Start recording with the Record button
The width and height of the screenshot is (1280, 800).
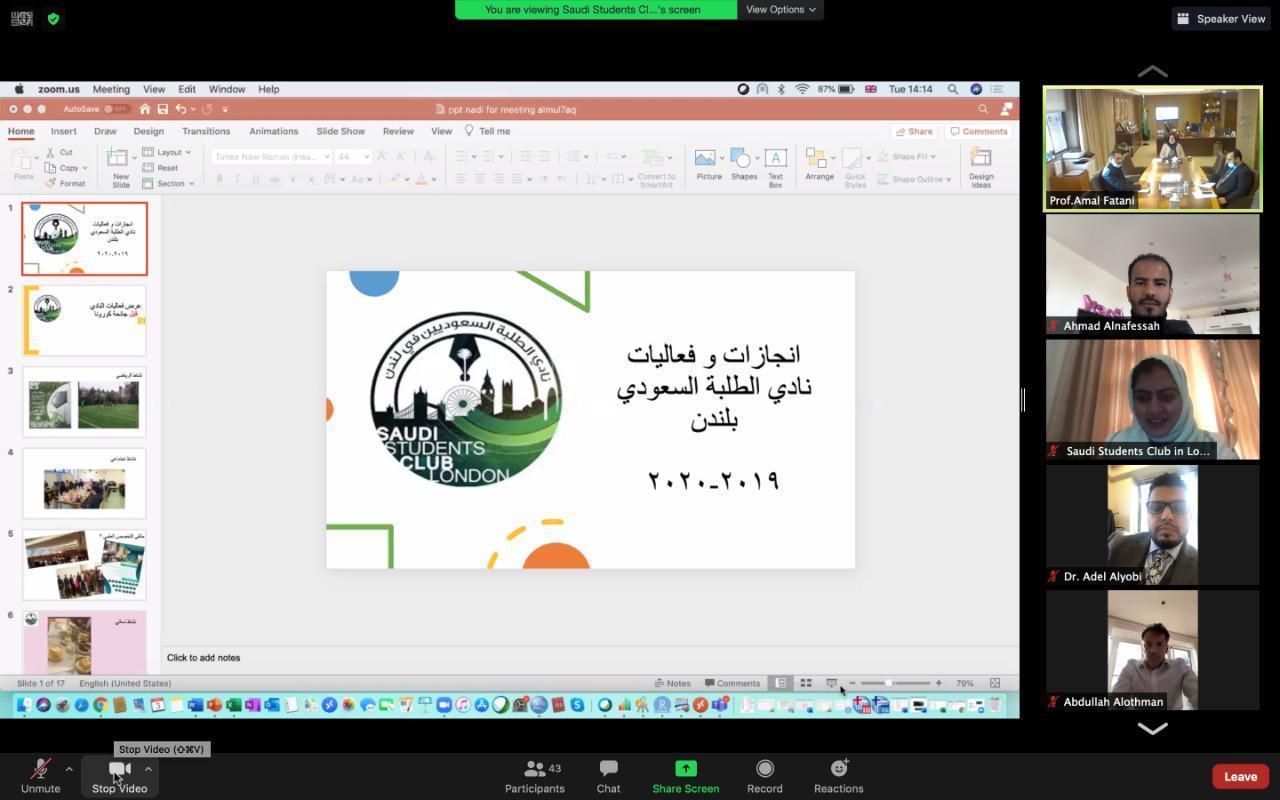pos(765,775)
